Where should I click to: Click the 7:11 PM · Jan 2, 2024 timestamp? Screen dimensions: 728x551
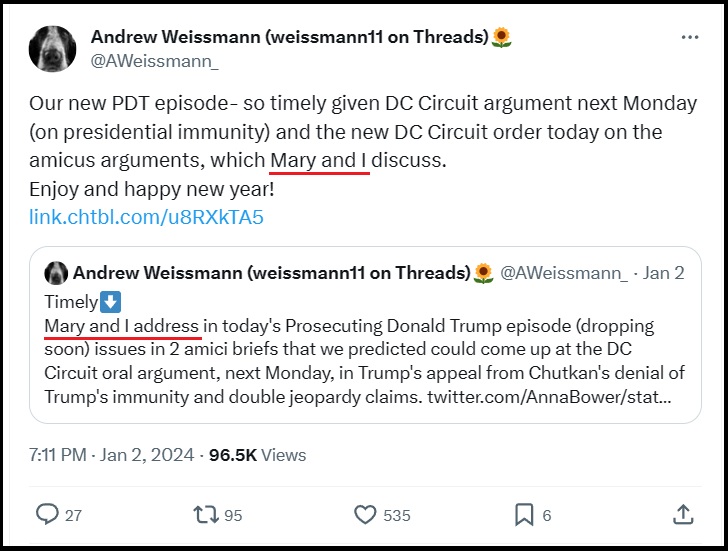(x=111, y=454)
